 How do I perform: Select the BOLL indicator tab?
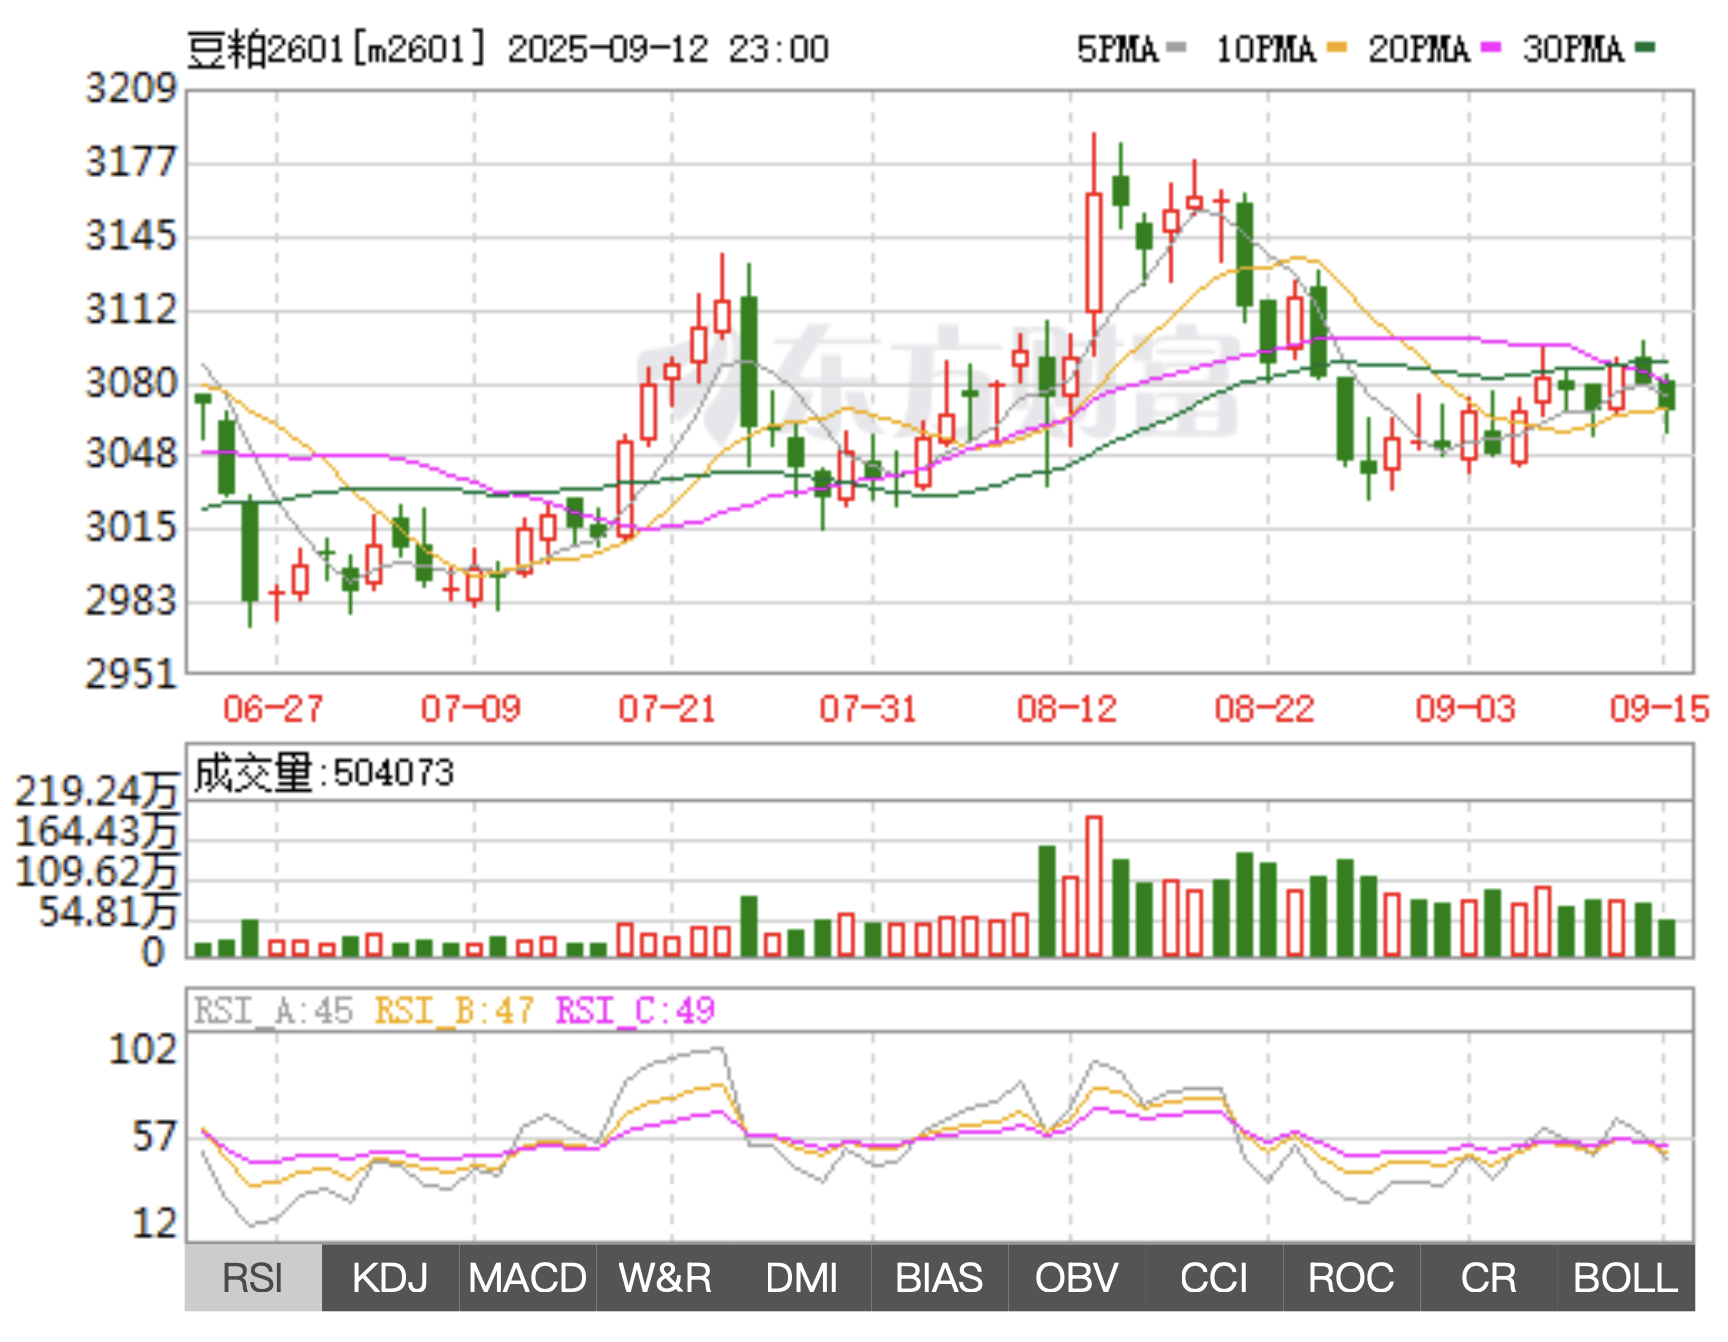click(x=1625, y=1278)
